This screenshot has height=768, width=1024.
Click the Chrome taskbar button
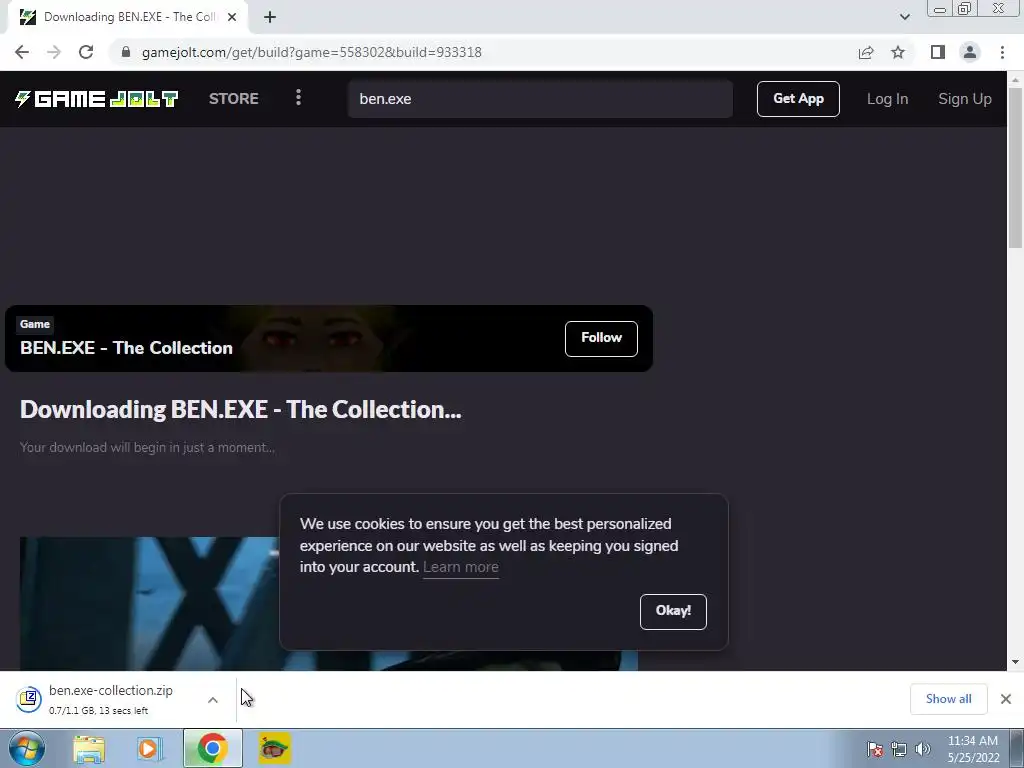pyautogui.click(x=212, y=748)
